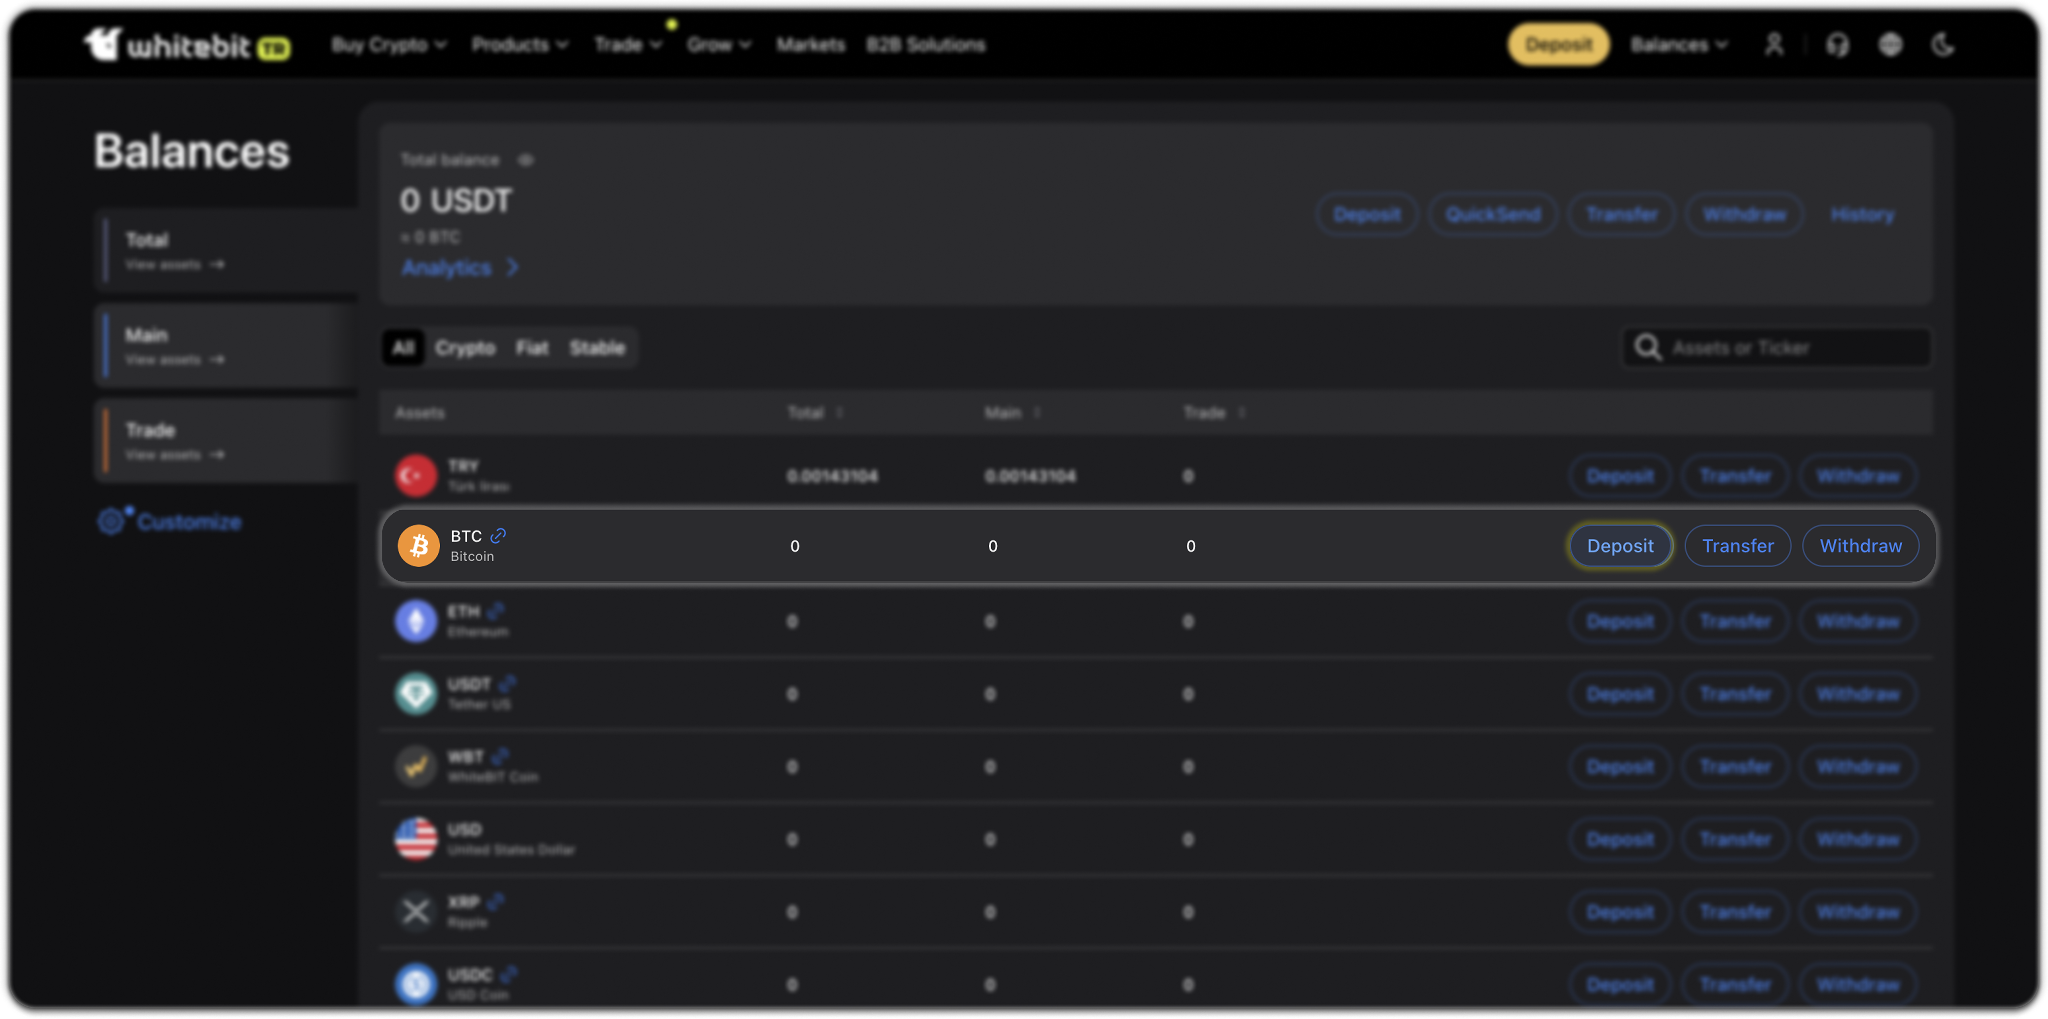Click Withdraw in the ETH row

tap(1858, 621)
